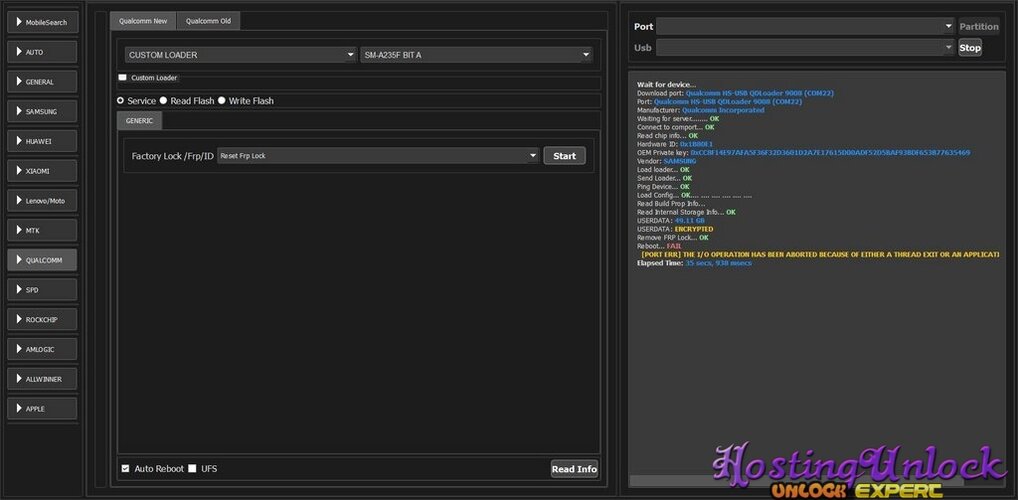Click the 'Wait for device...' log line
Viewport: 1018px width, 500px height.
point(666,85)
